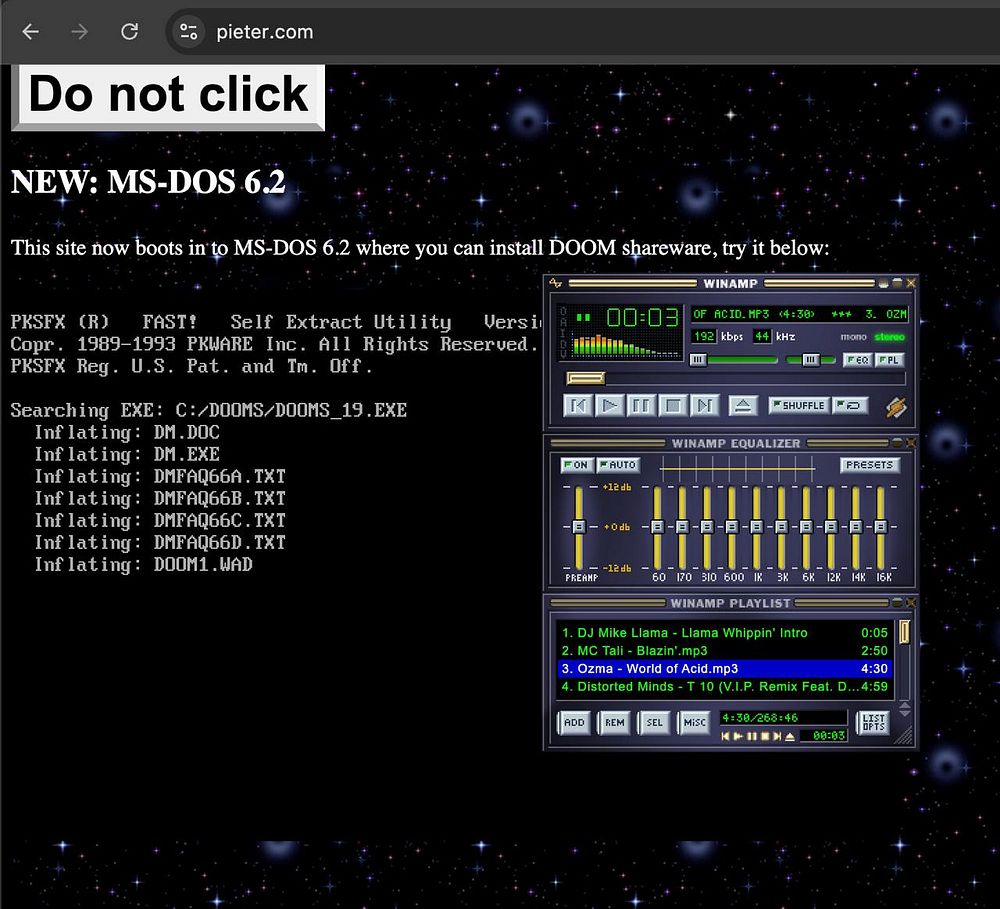Toggle the PL playlist window button
This screenshot has width=1000, height=909.
pyautogui.click(x=889, y=360)
